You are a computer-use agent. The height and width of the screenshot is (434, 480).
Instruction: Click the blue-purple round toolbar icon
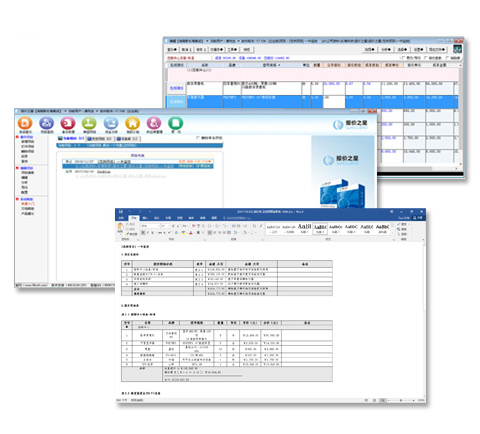[46, 123]
